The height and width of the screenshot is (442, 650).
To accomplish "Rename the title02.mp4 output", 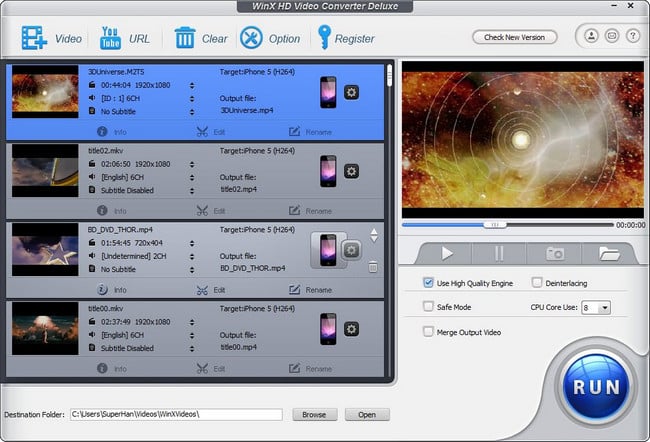I will tap(310, 211).
